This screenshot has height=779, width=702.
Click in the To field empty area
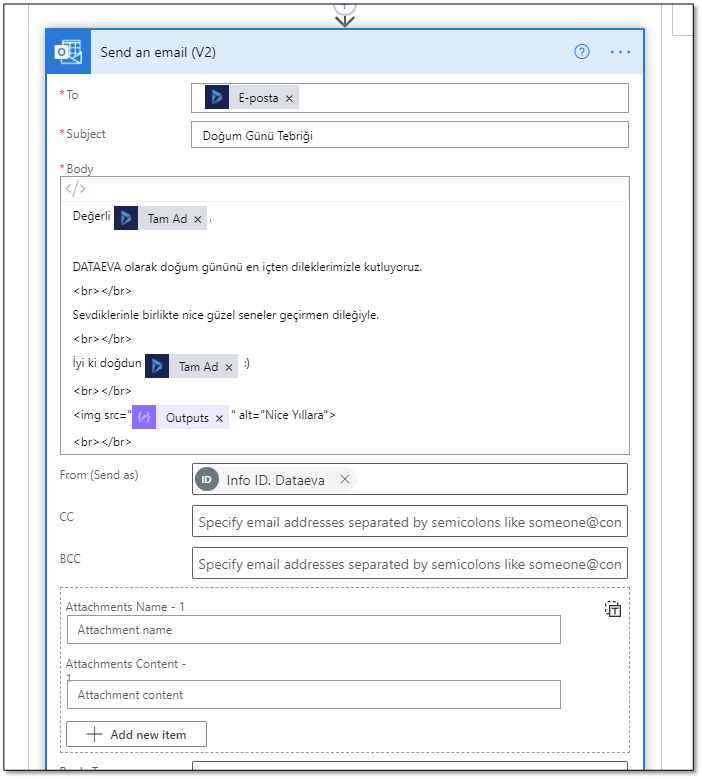coord(462,98)
